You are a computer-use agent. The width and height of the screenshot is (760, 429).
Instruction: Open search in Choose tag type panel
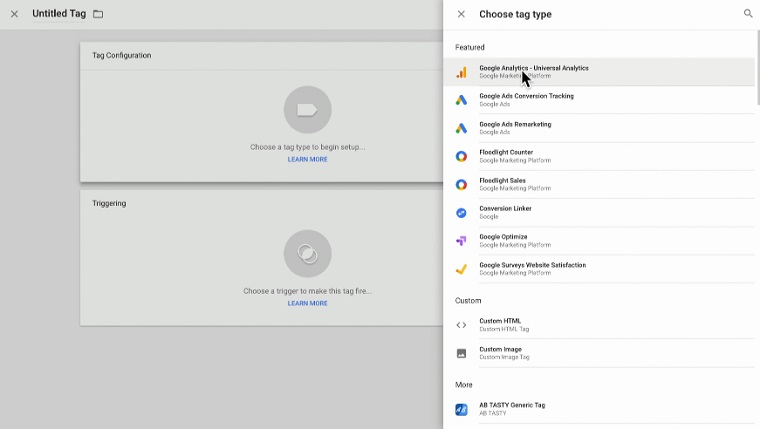[x=747, y=14]
